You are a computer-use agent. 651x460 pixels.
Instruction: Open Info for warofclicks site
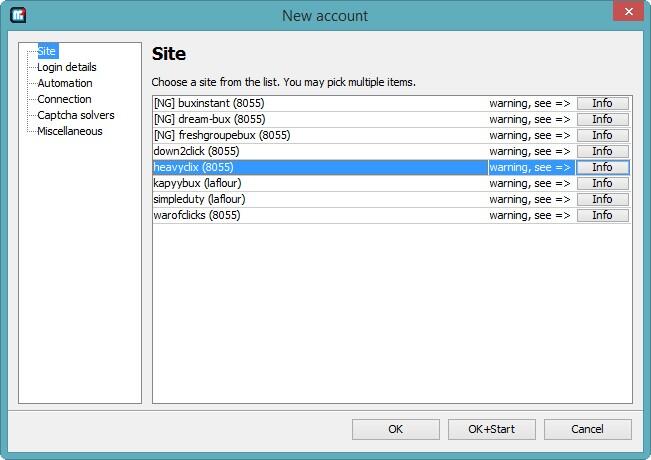pos(602,215)
